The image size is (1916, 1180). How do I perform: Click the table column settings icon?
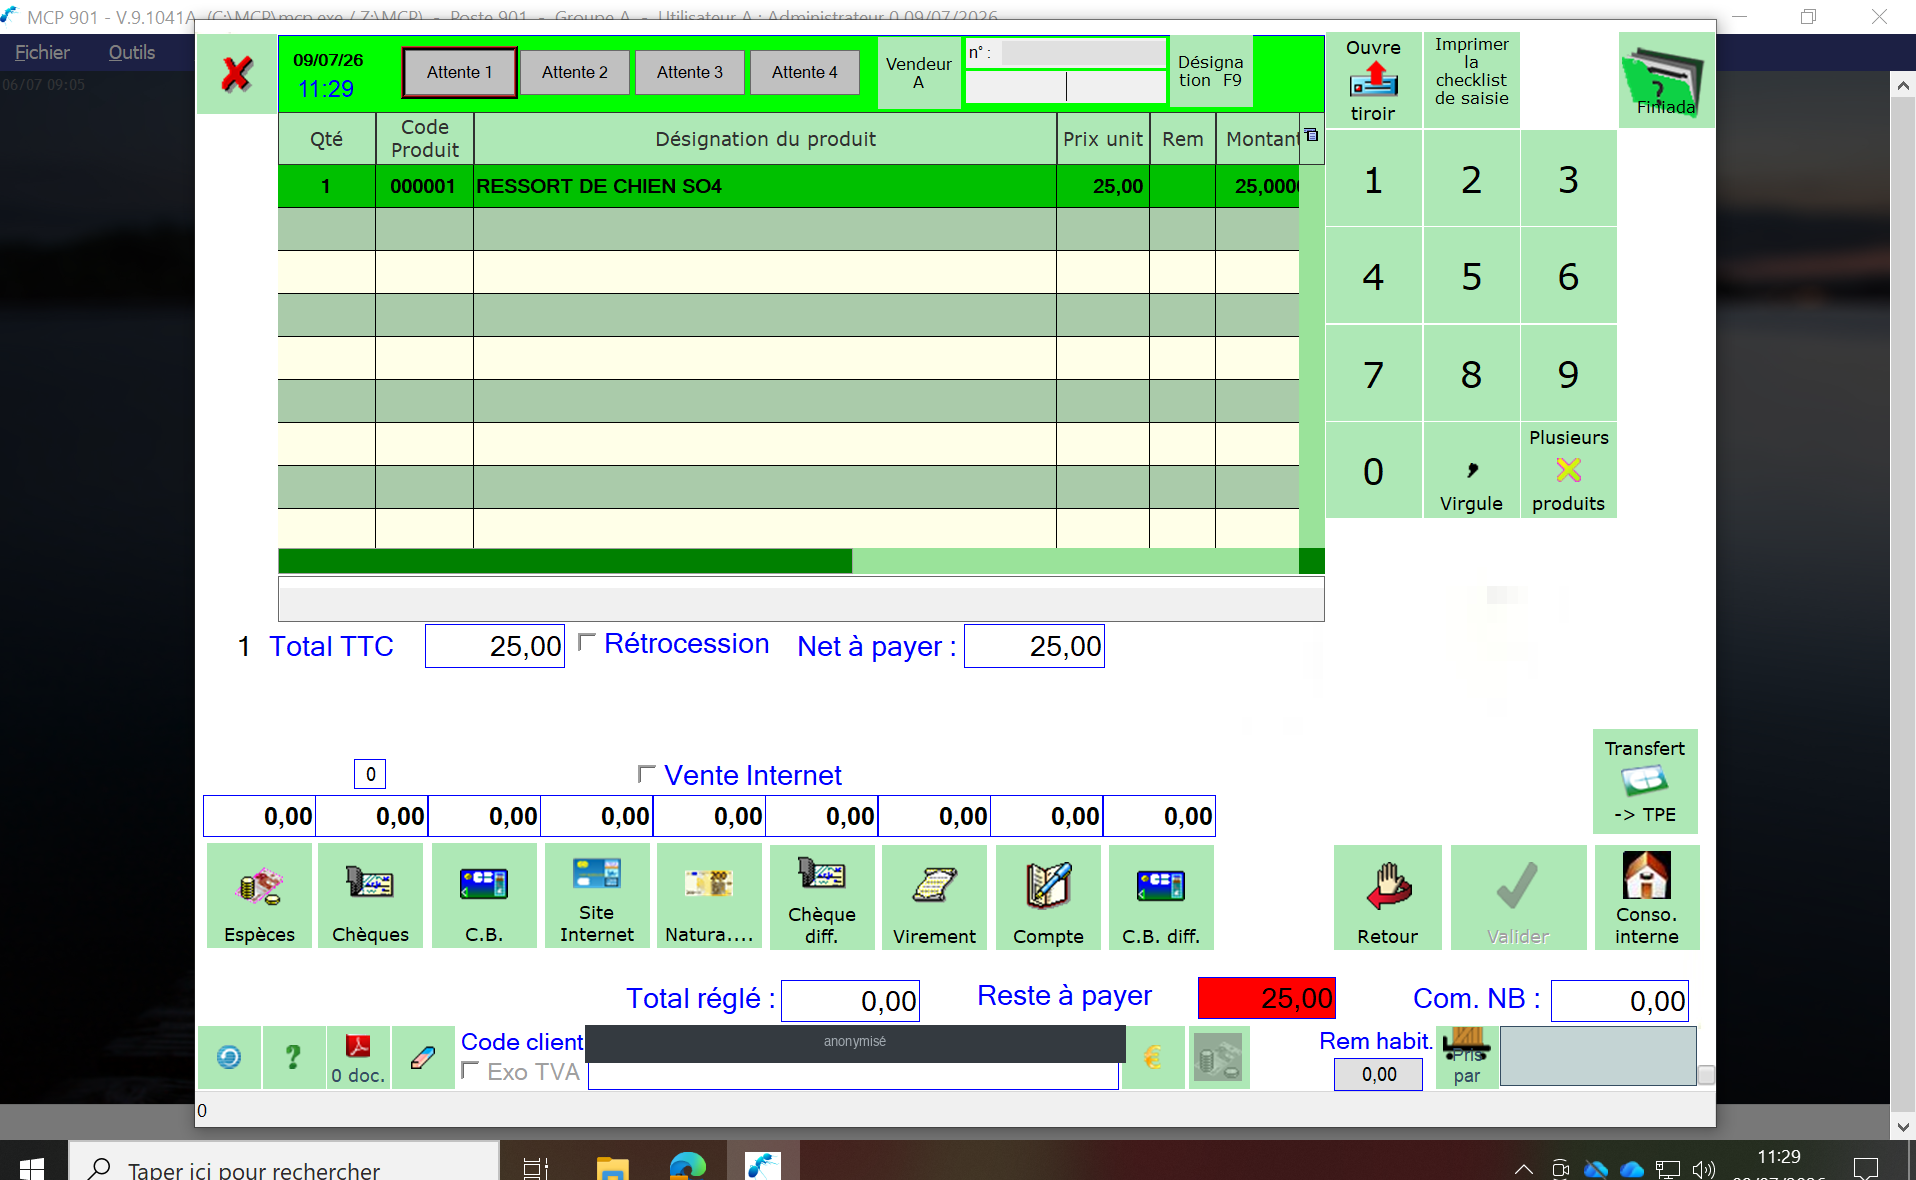[x=1311, y=135]
